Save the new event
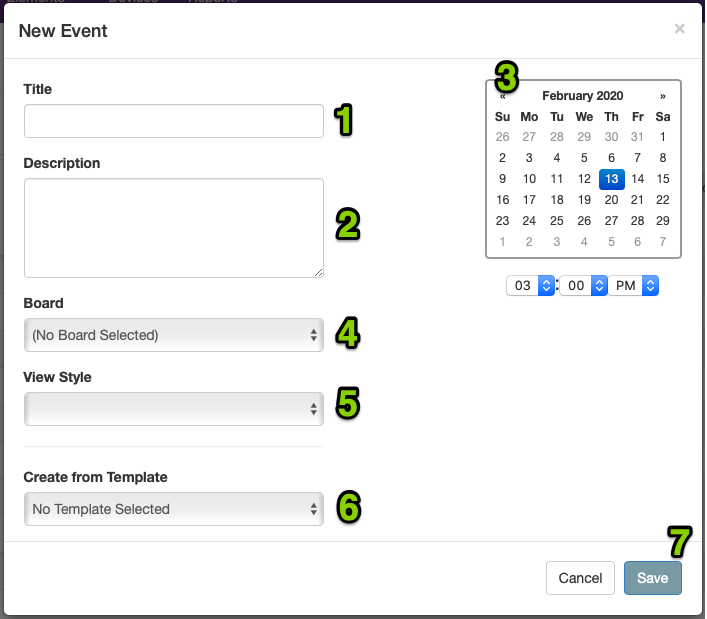The image size is (707, 619). click(652, 578)
